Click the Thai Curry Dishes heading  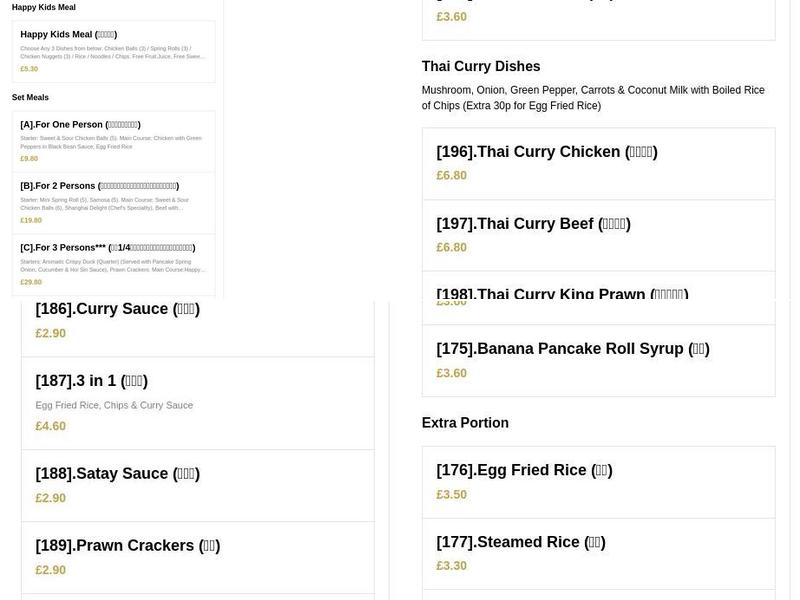click(x=481, y=66)
